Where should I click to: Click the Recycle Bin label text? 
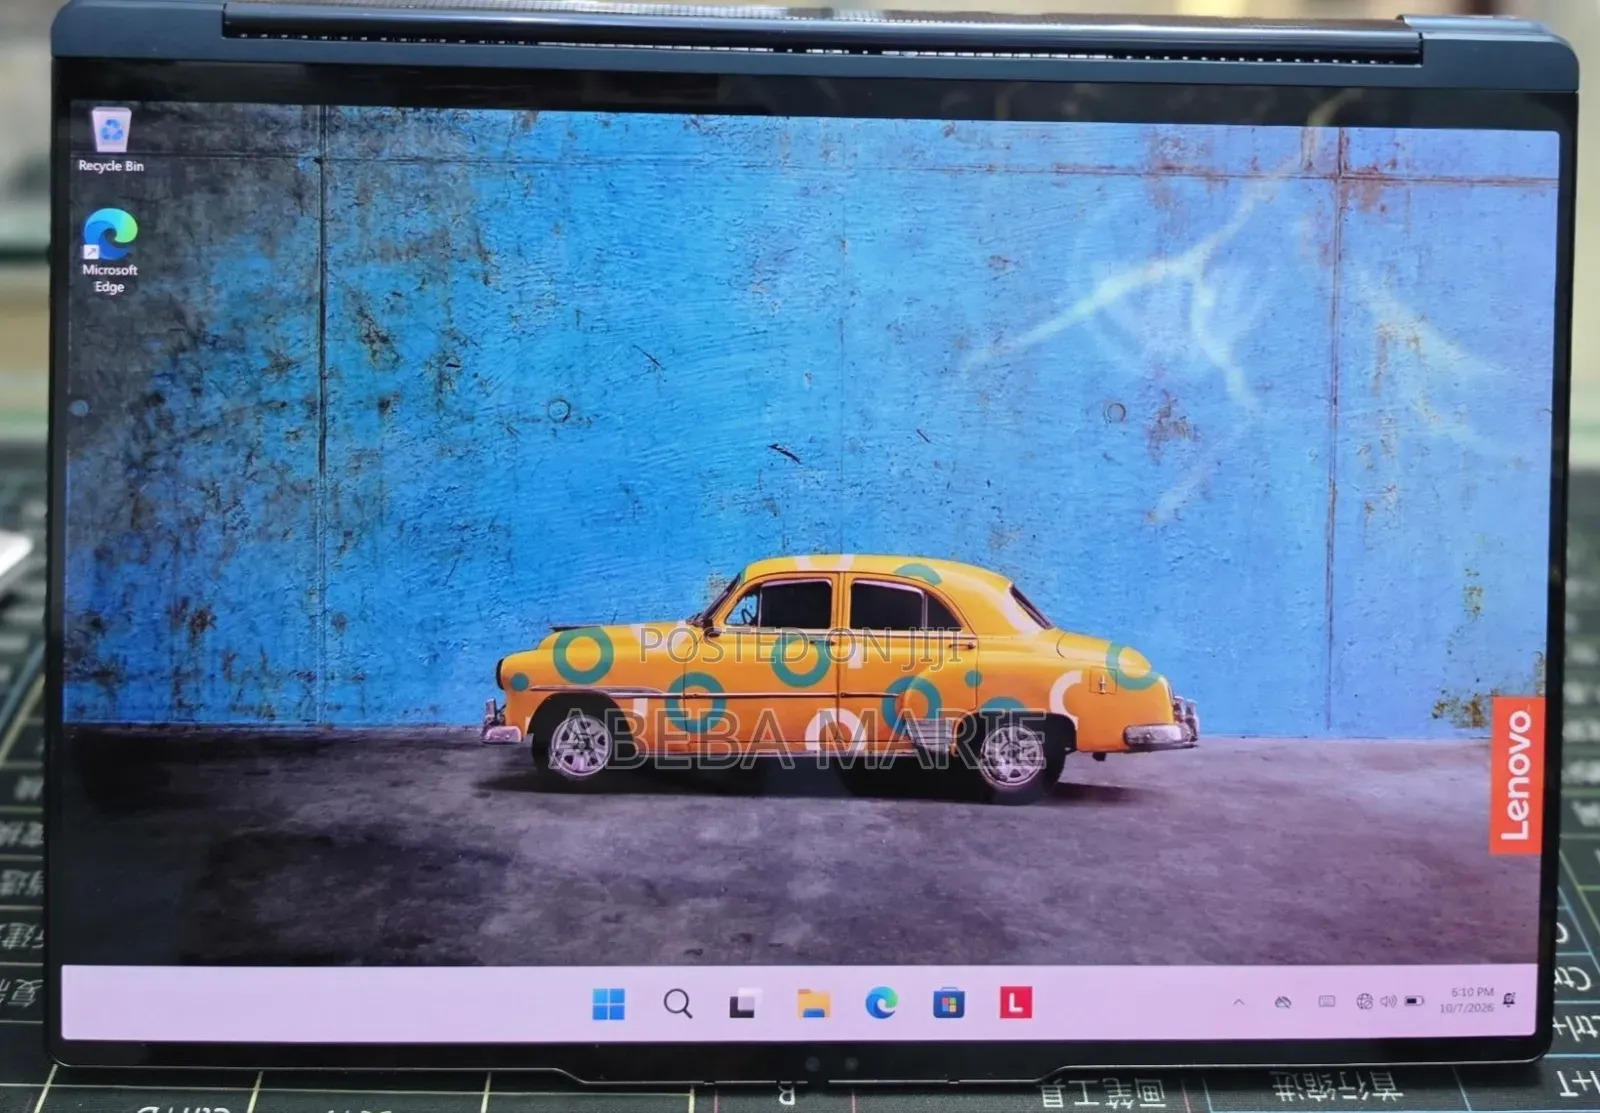[x=111, y=166]
